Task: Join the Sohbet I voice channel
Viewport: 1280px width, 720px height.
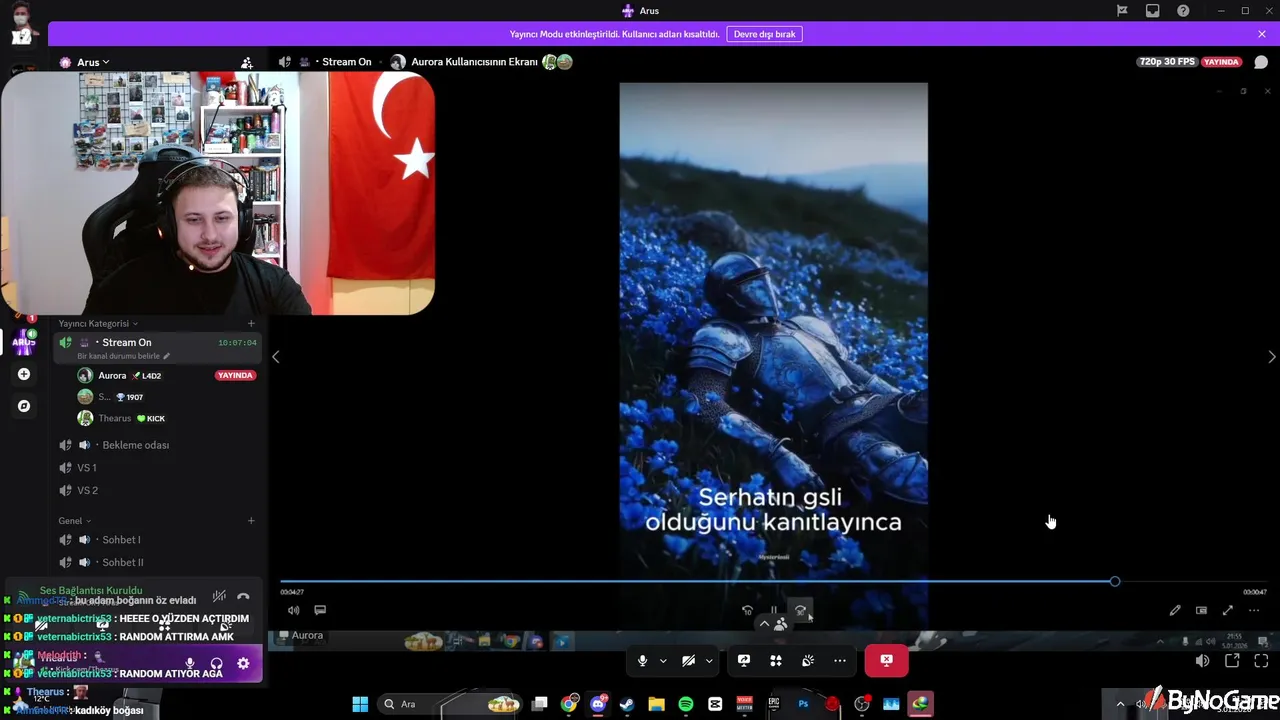Action: [158, 540]
